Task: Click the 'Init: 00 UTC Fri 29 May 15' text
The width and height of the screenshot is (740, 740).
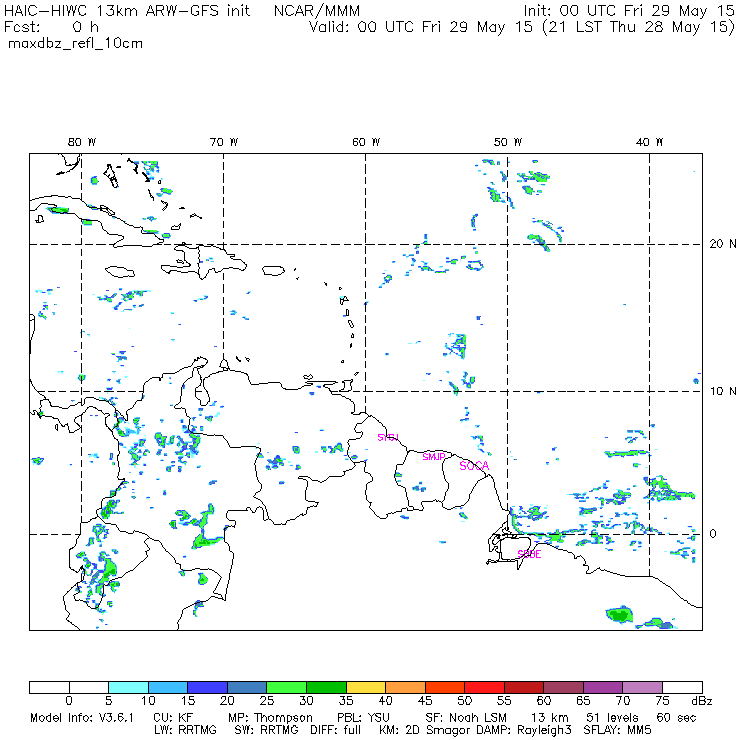Action: coord(629,11)
